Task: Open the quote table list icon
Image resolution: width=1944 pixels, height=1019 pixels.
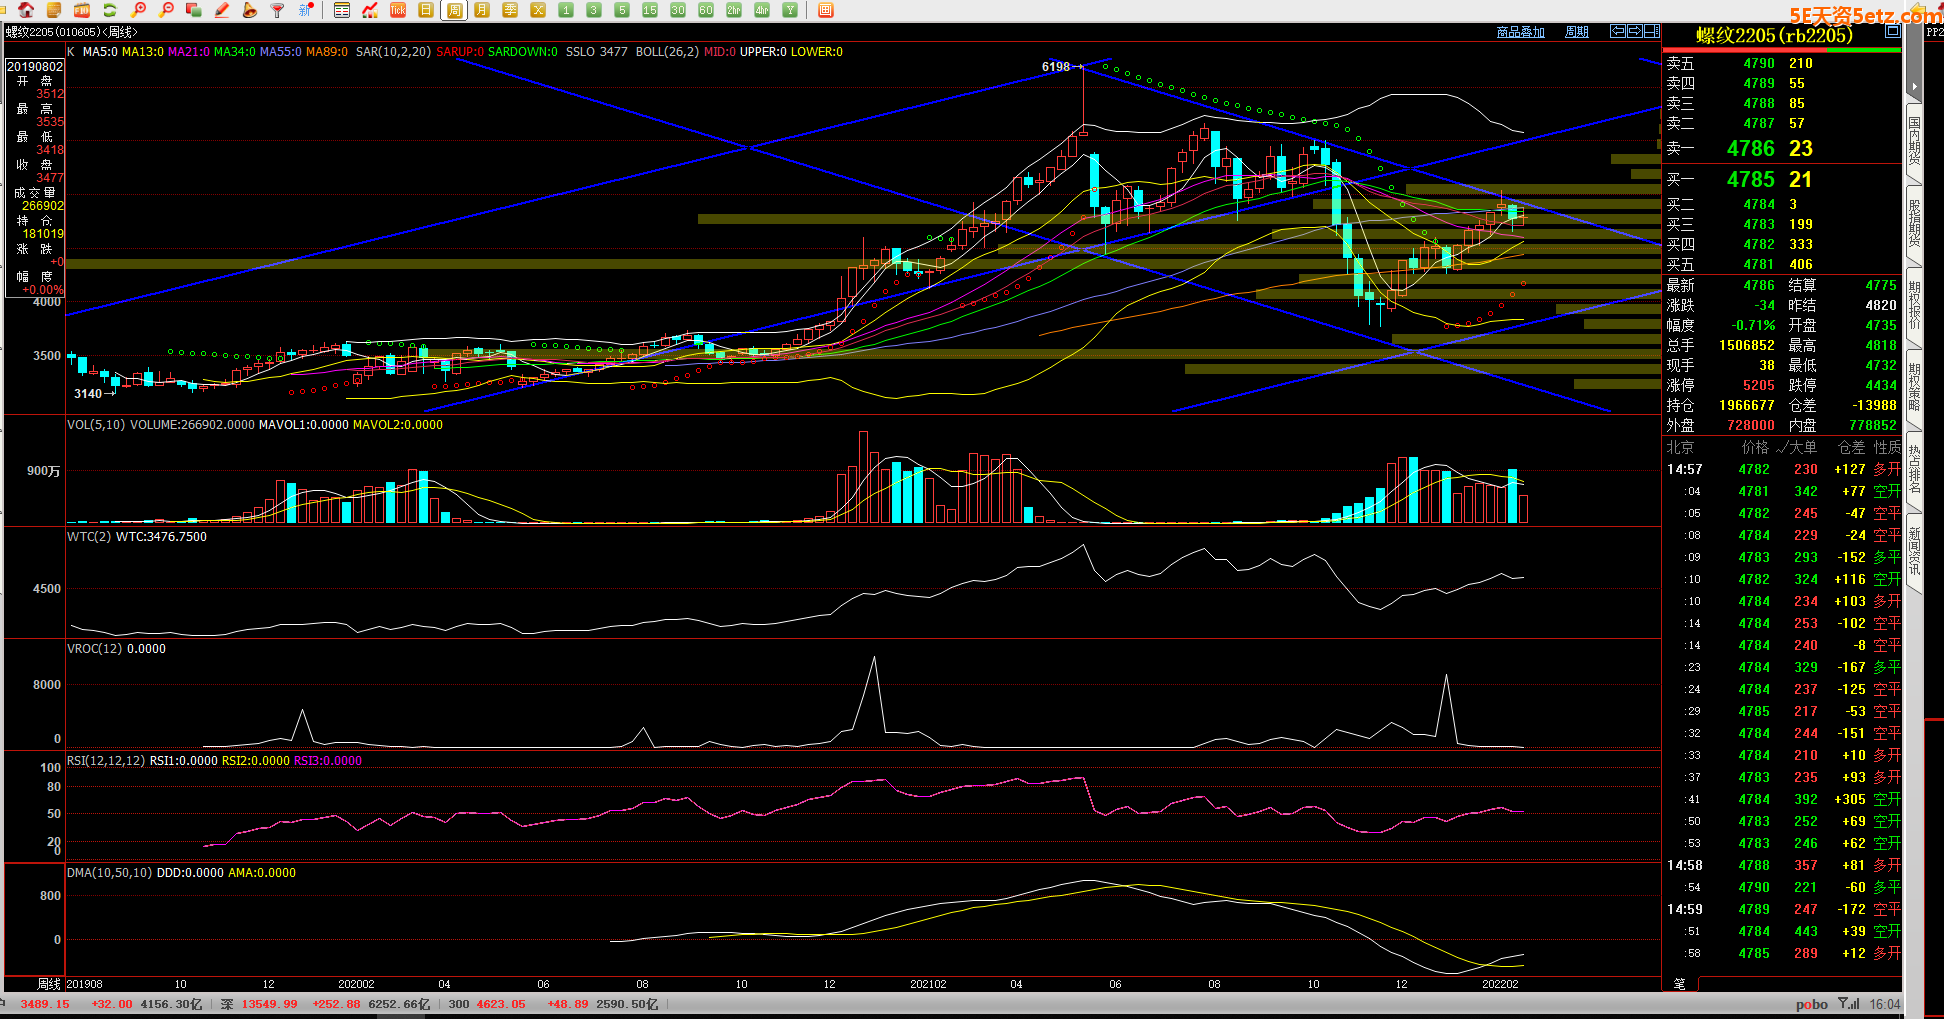Action: point(342,10)
